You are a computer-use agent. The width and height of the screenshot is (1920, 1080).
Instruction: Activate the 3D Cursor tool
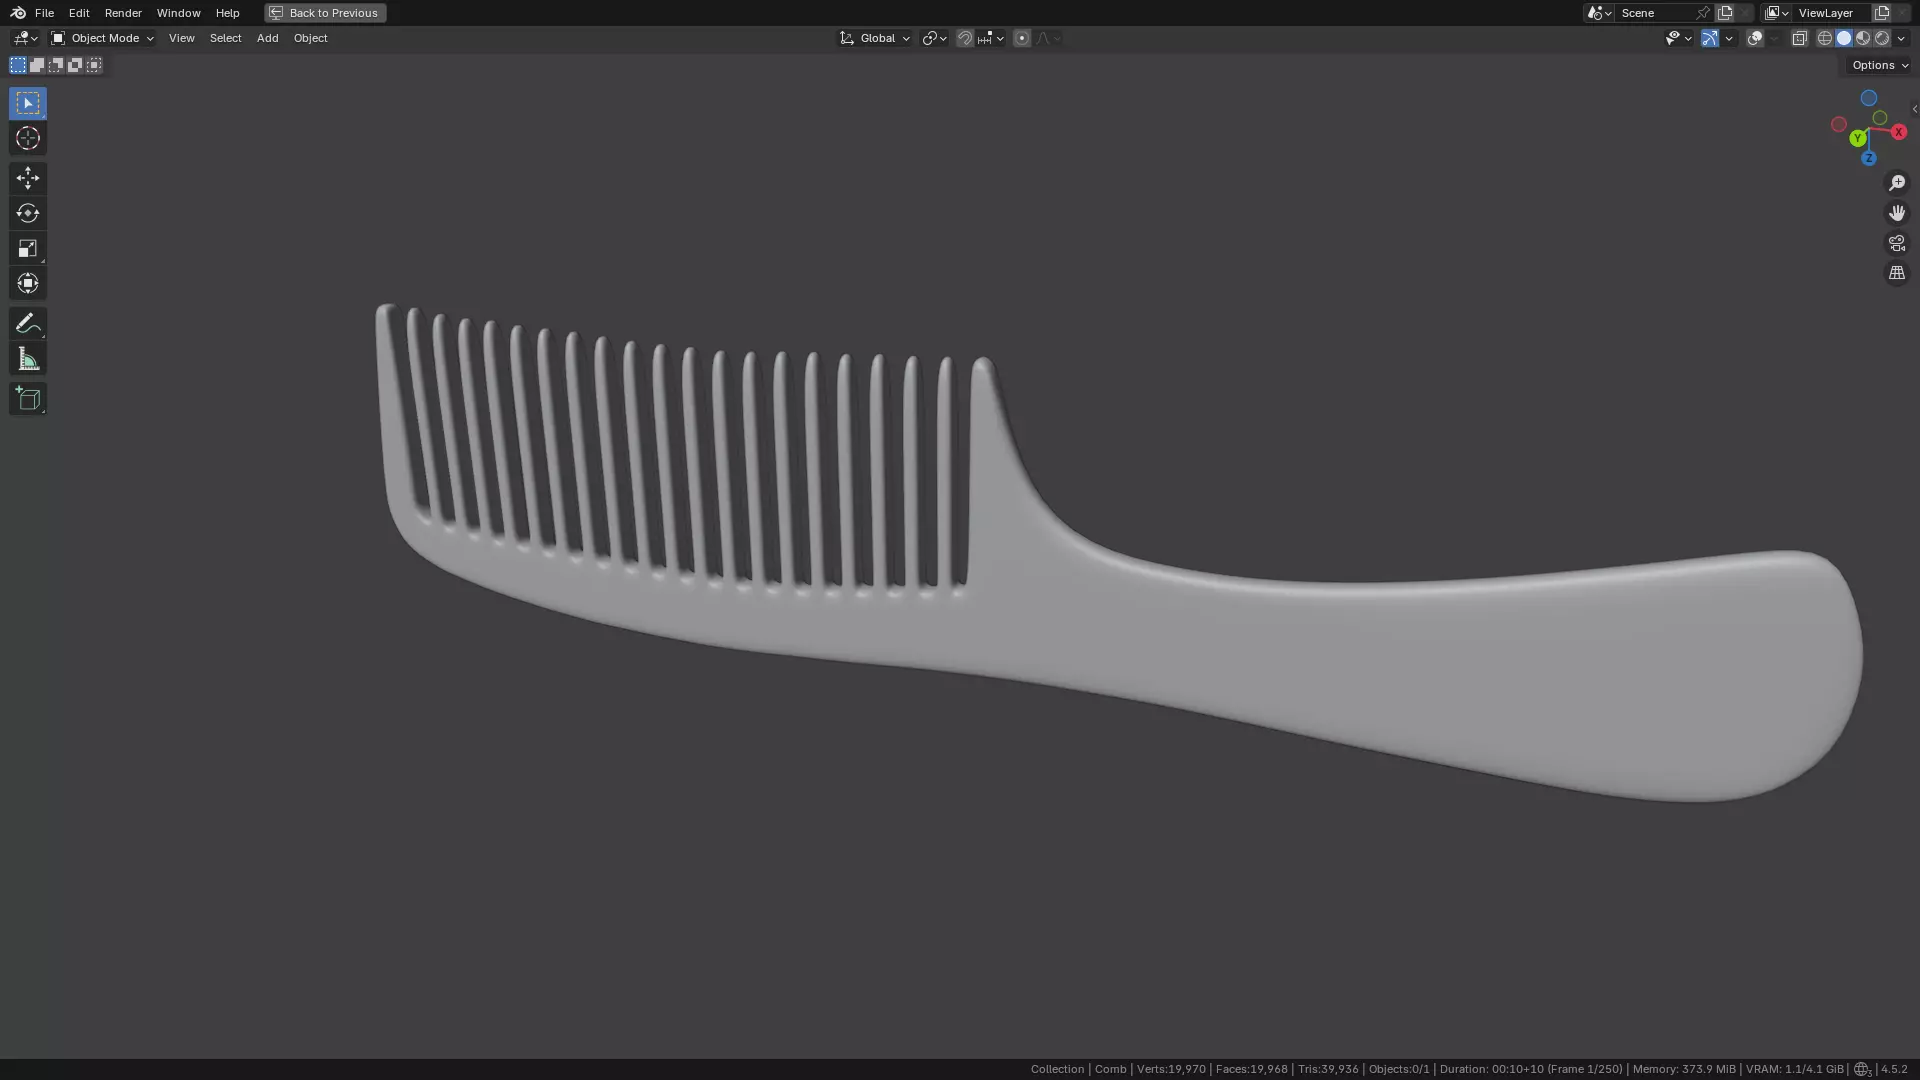click(x=28, y=138)
